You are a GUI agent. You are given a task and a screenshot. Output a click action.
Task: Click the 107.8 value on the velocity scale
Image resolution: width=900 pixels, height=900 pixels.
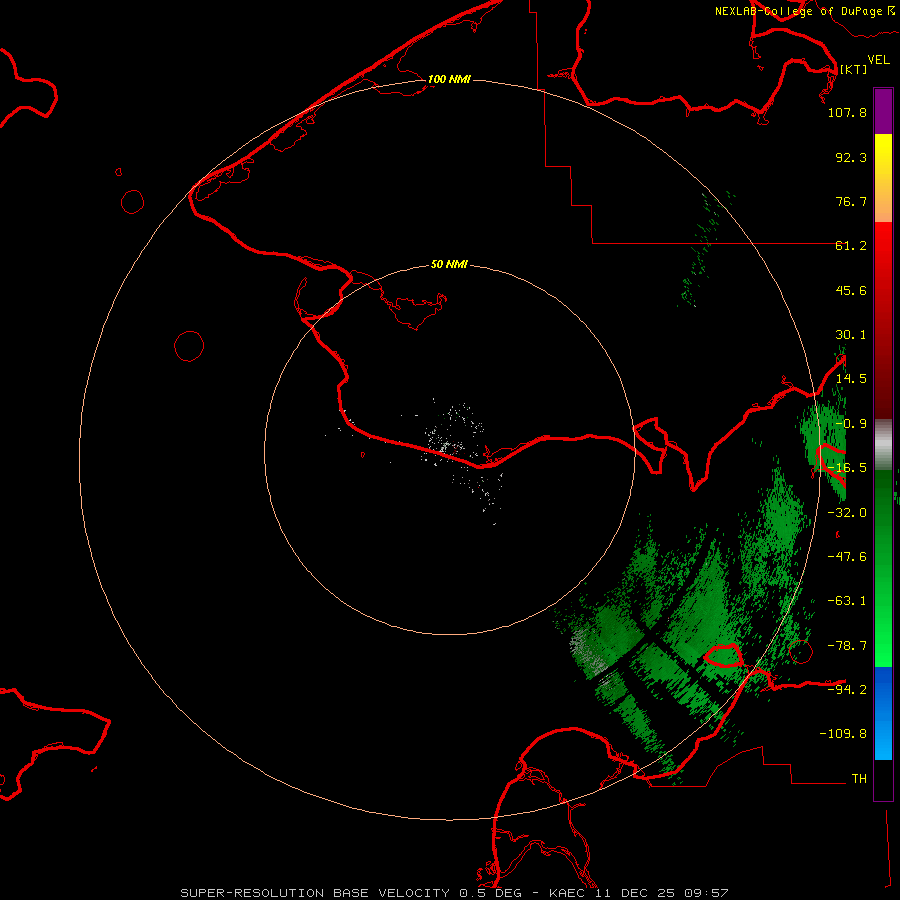(847, 112)
